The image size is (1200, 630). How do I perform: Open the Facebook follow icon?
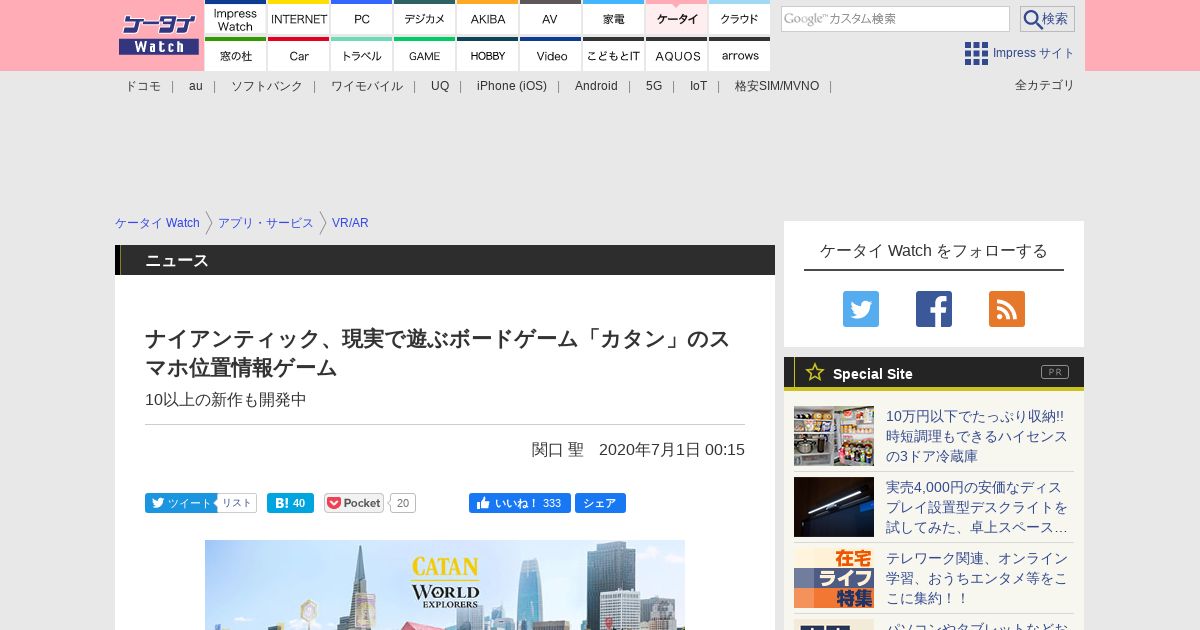point(934,309)
